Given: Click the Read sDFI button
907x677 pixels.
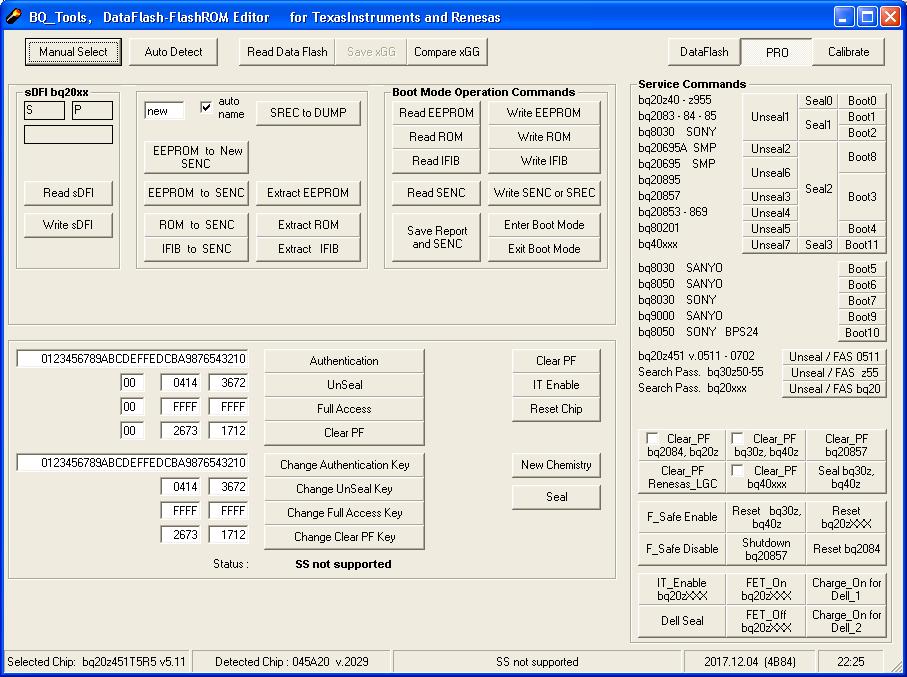Looking at the screenshot, I should click(68, 193).
